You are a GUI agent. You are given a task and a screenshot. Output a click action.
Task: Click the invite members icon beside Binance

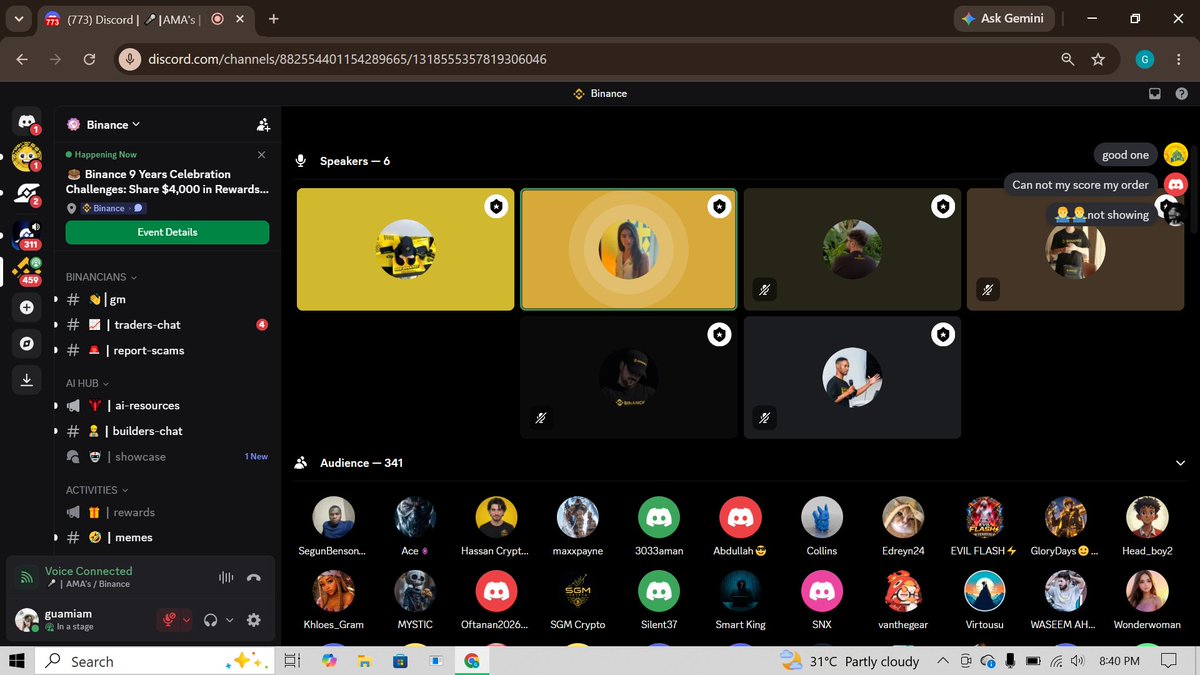point(263,125)
